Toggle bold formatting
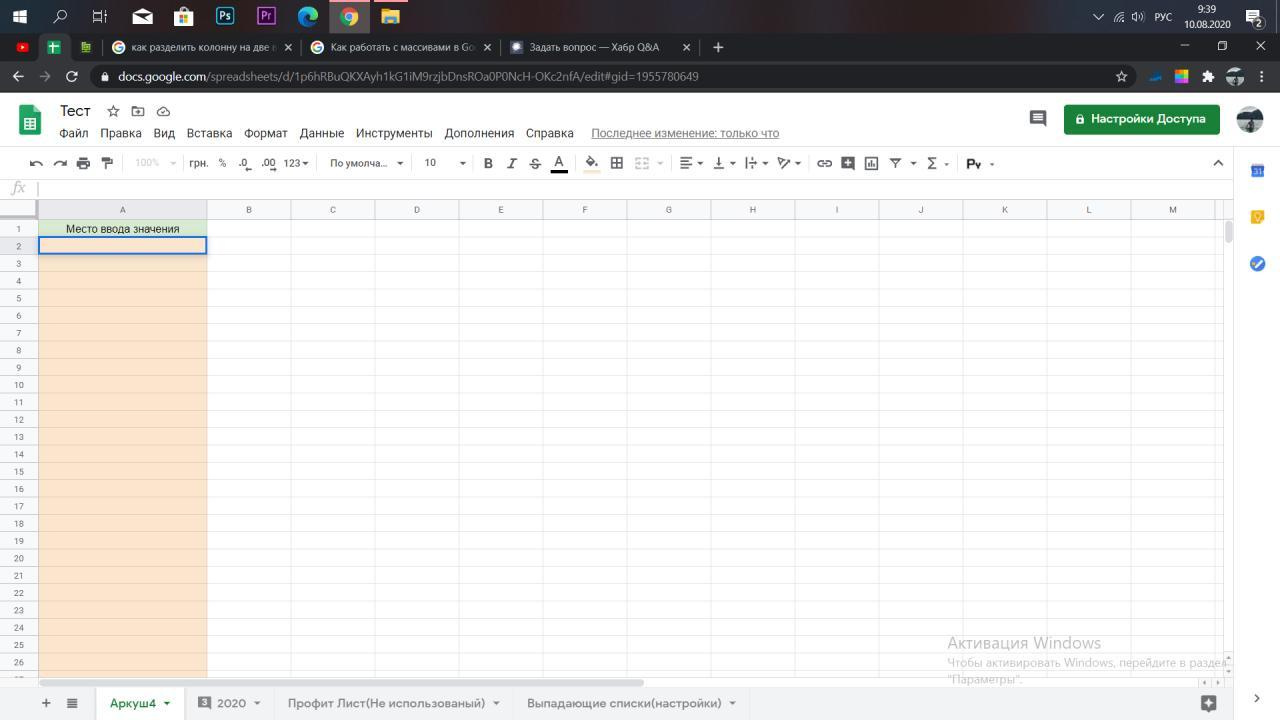This screenshot has width=1280, height=720. pos(488,163)
